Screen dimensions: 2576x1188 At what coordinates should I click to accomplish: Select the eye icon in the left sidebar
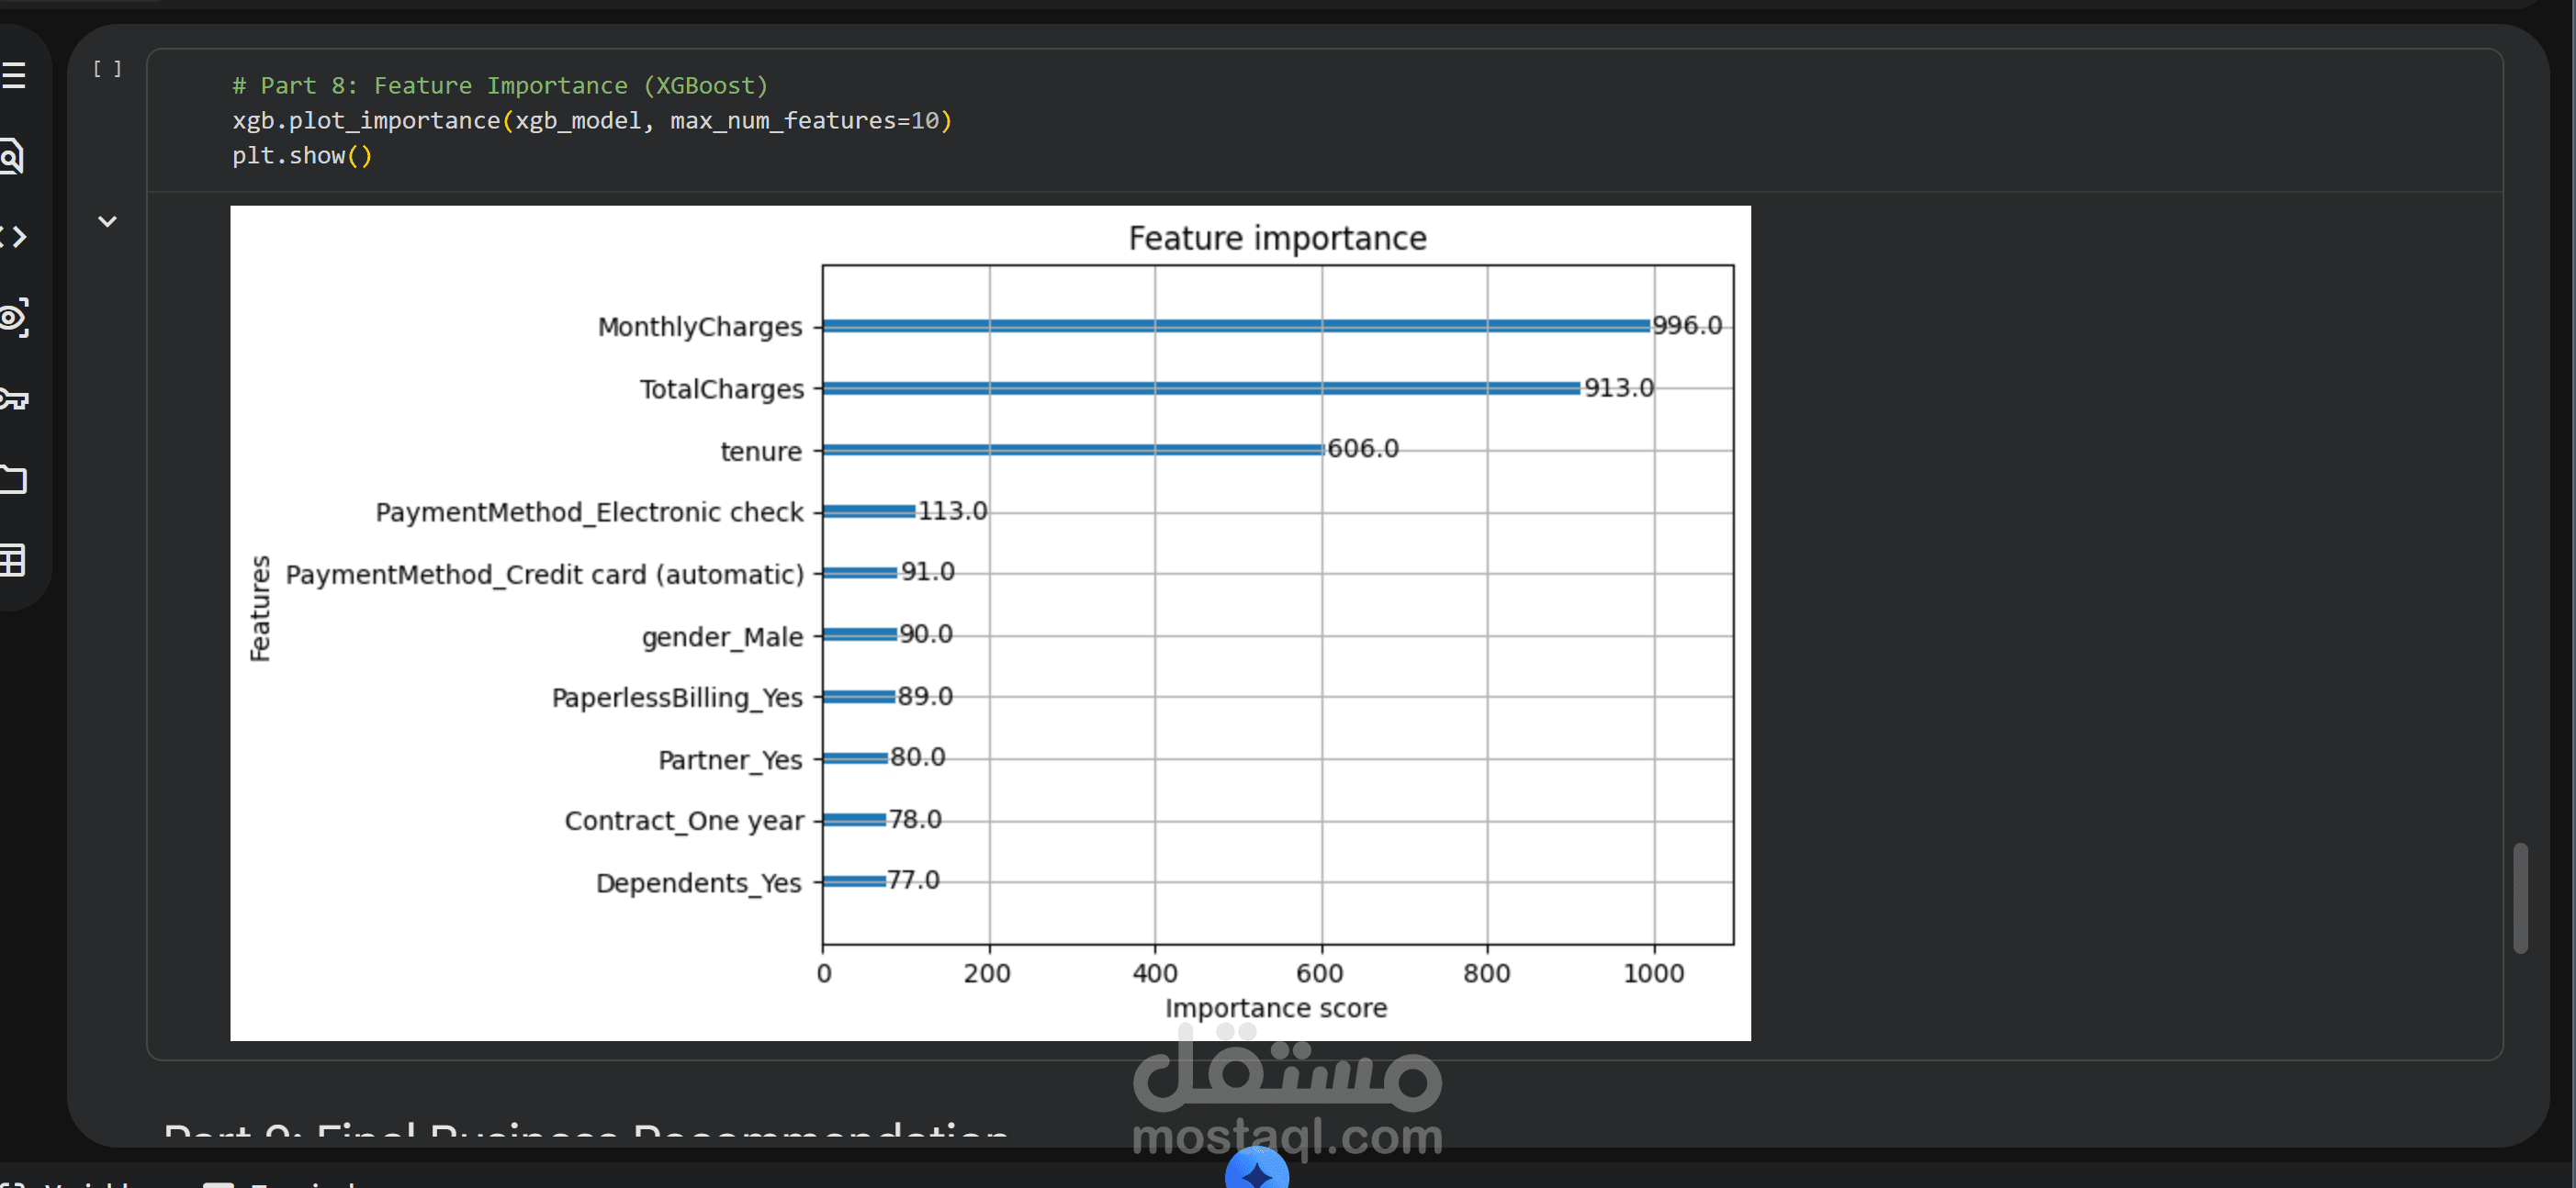[x=14, y=318]
